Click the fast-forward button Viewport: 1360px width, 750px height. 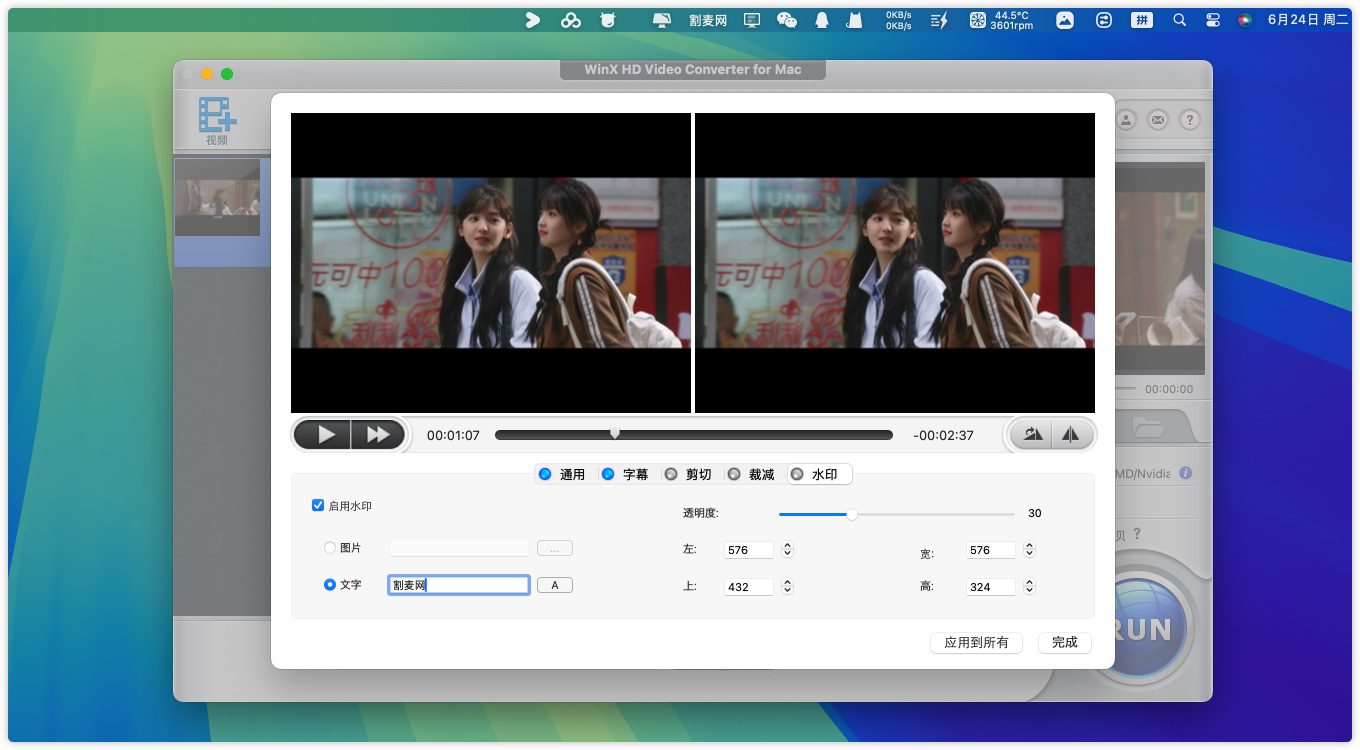(378, 435)
